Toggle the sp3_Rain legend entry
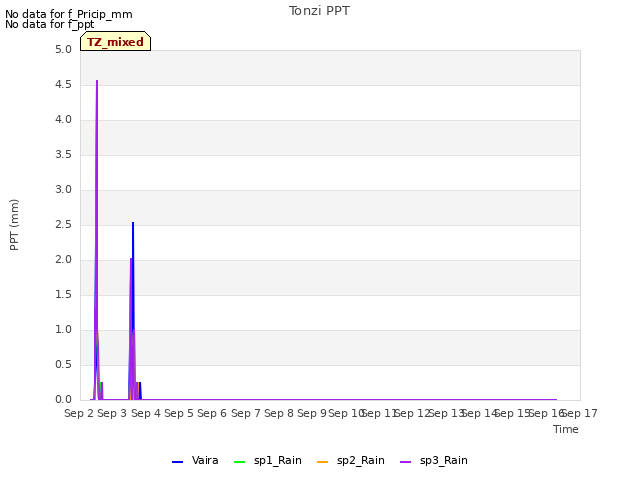640x480 pixels. click(x=433, y=461)
